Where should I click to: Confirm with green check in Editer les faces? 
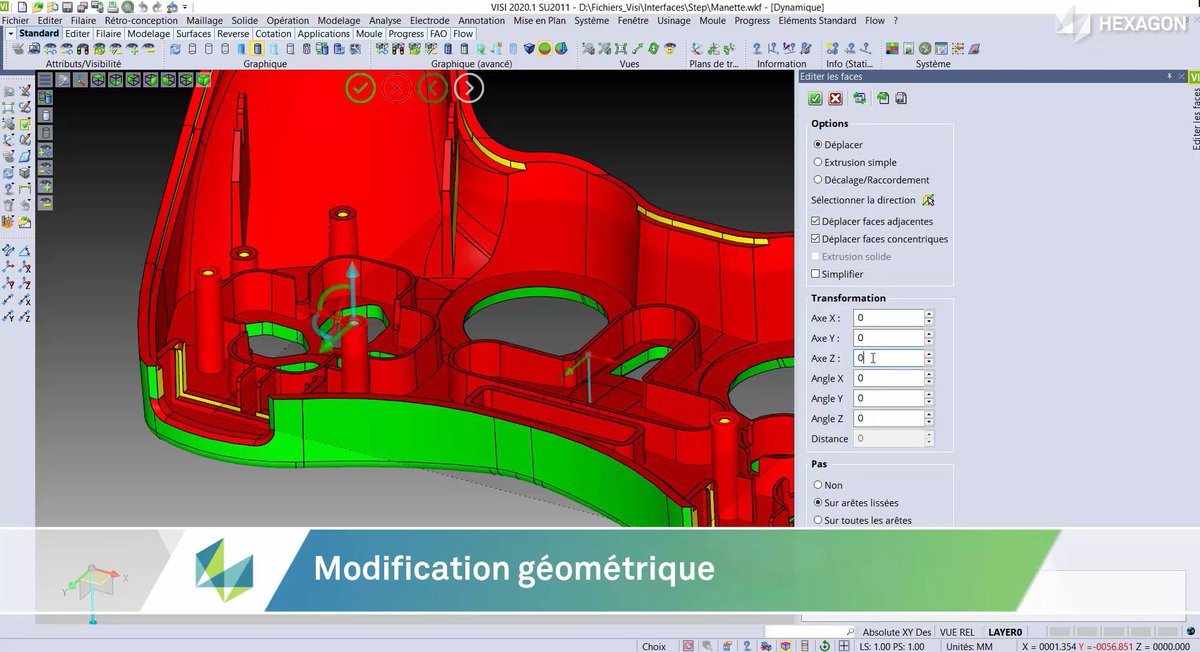tap(815, 98)
